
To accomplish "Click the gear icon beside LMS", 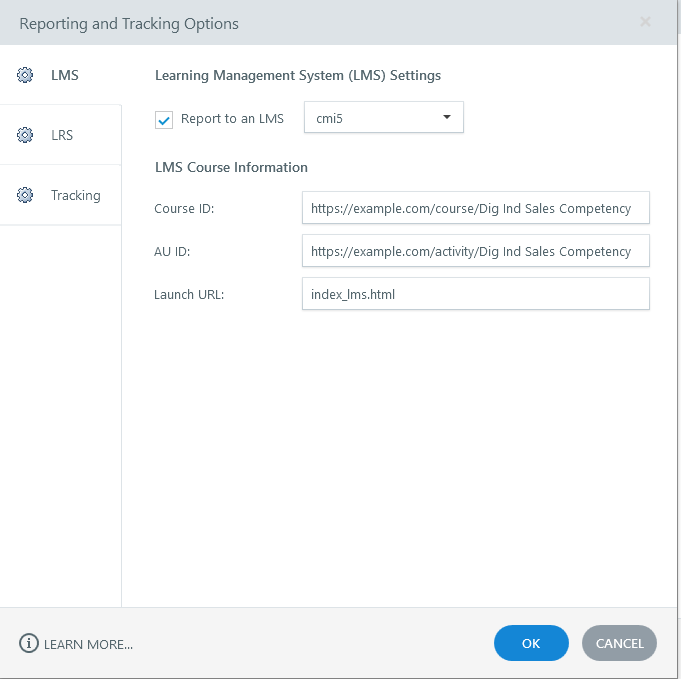I will (26, 75).
